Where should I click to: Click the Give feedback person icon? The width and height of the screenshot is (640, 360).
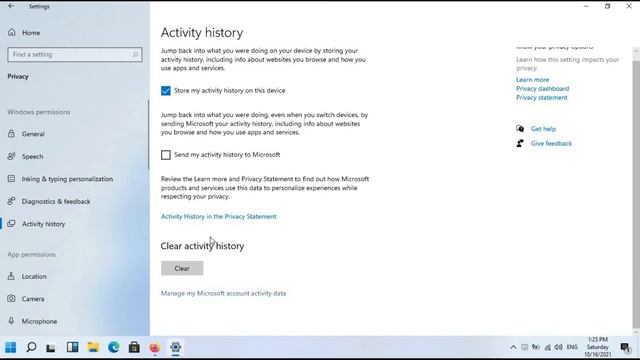point(520,143)
